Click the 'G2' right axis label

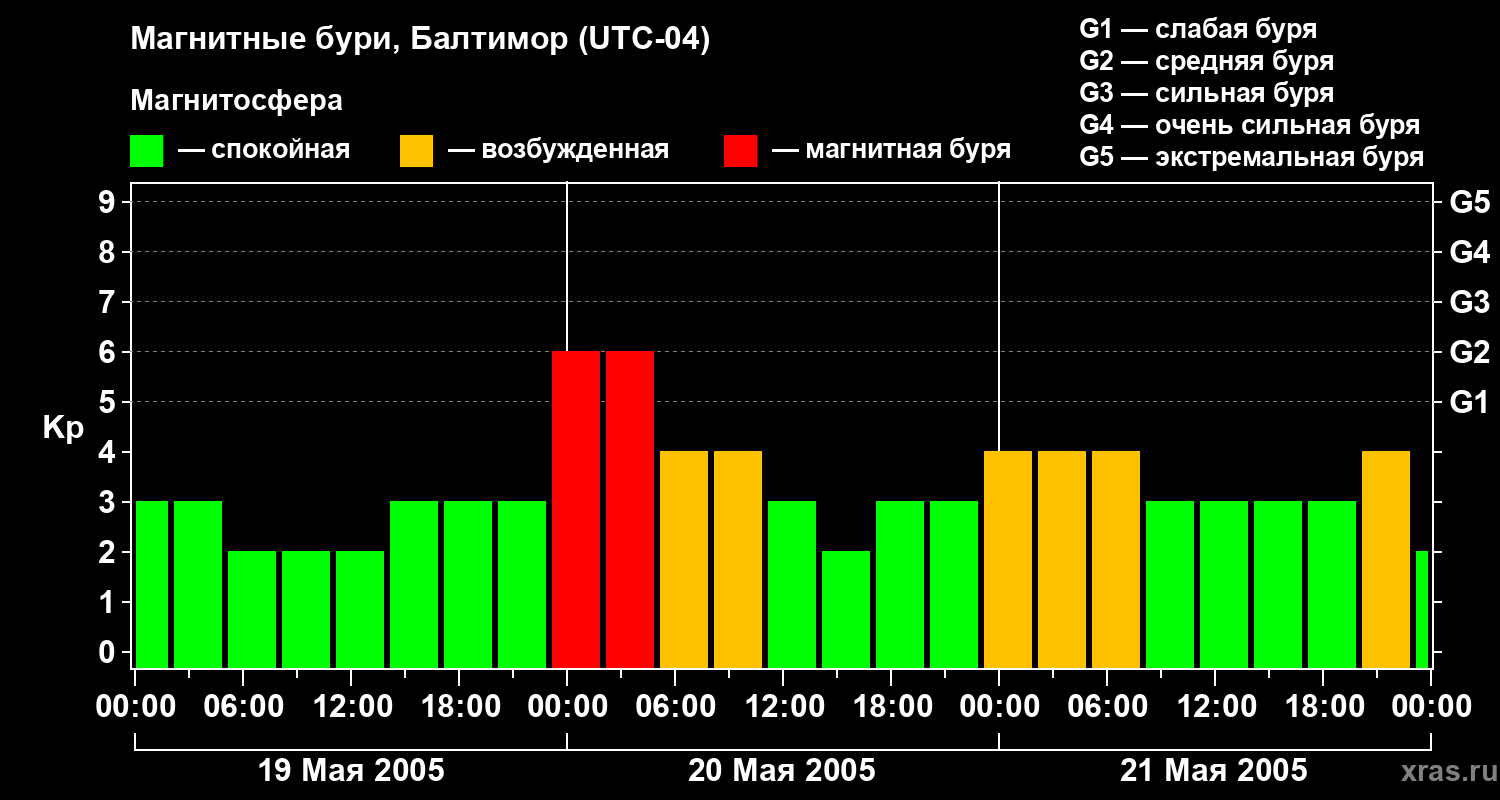(1469, 353)
